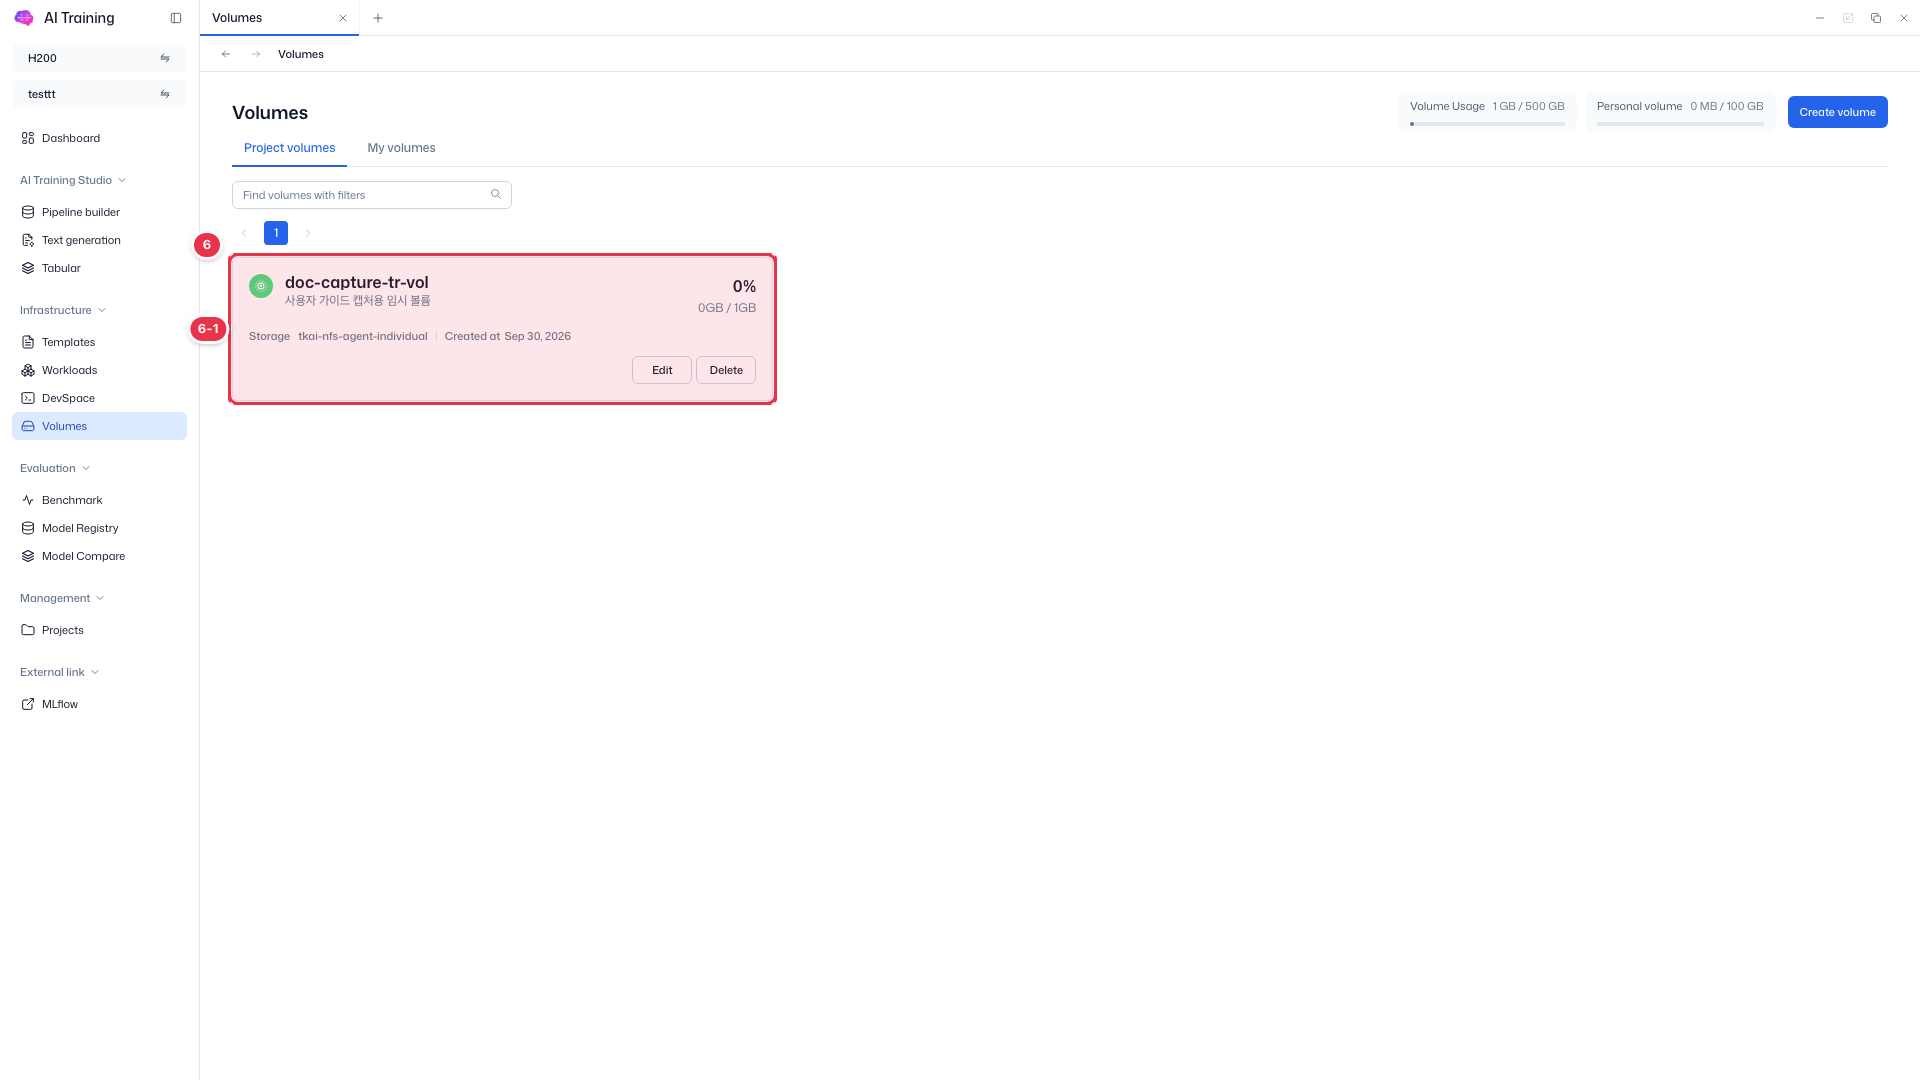Edit the doc-capture-tr-vol volume
The image size is (1920, 1080).
coord(662,370)
